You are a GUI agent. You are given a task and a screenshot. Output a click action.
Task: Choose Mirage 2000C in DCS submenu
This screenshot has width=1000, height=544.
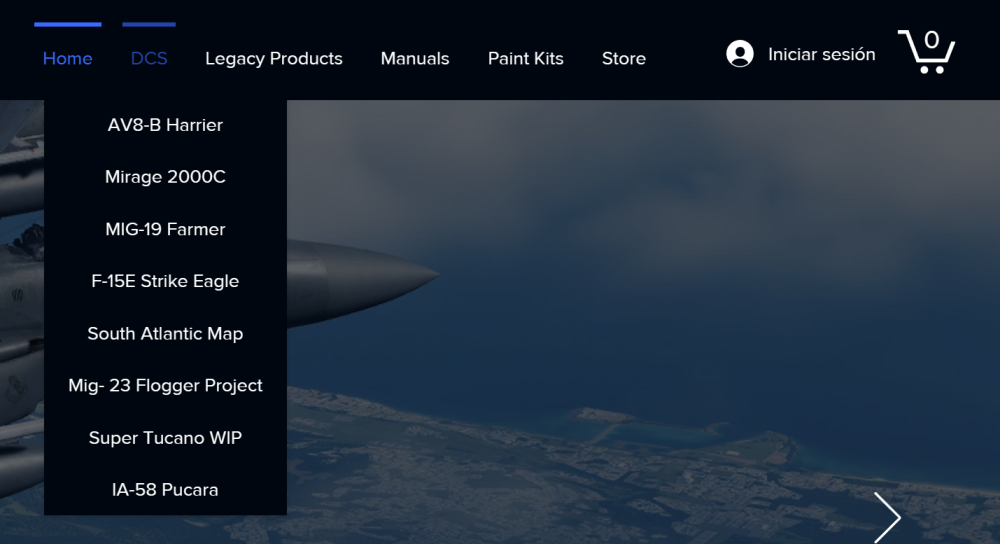(x=165, y=177)
